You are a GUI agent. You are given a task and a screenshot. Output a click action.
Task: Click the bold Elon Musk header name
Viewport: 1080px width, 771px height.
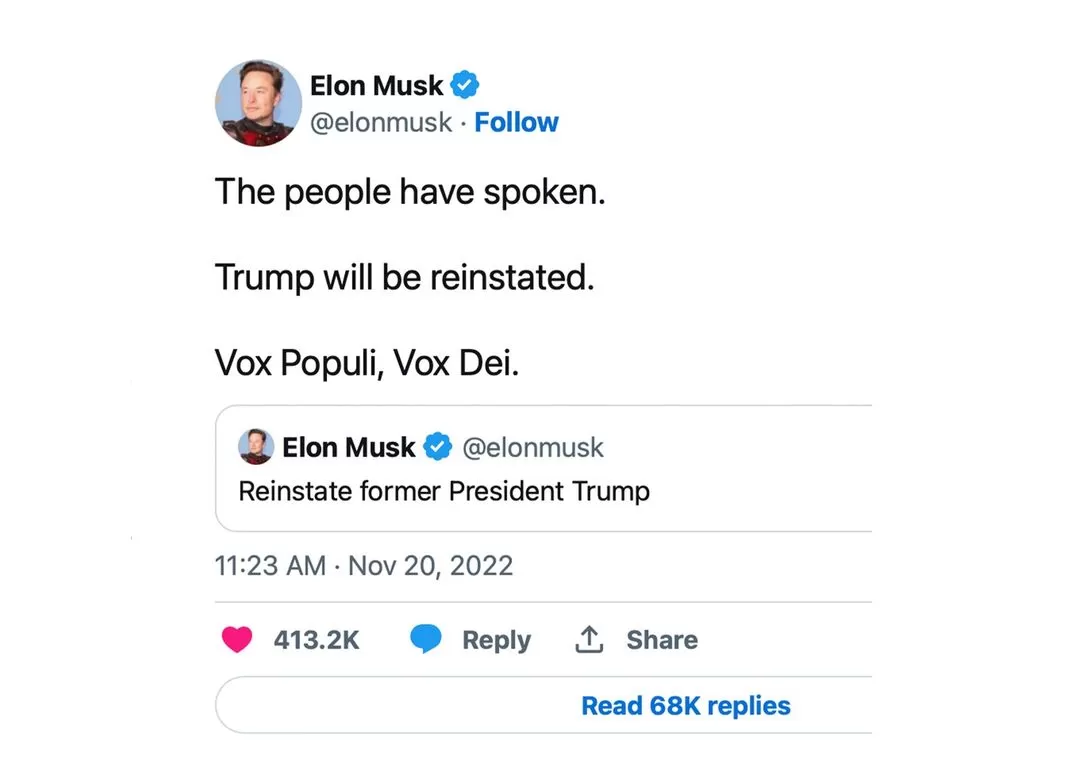coord(376,86)
